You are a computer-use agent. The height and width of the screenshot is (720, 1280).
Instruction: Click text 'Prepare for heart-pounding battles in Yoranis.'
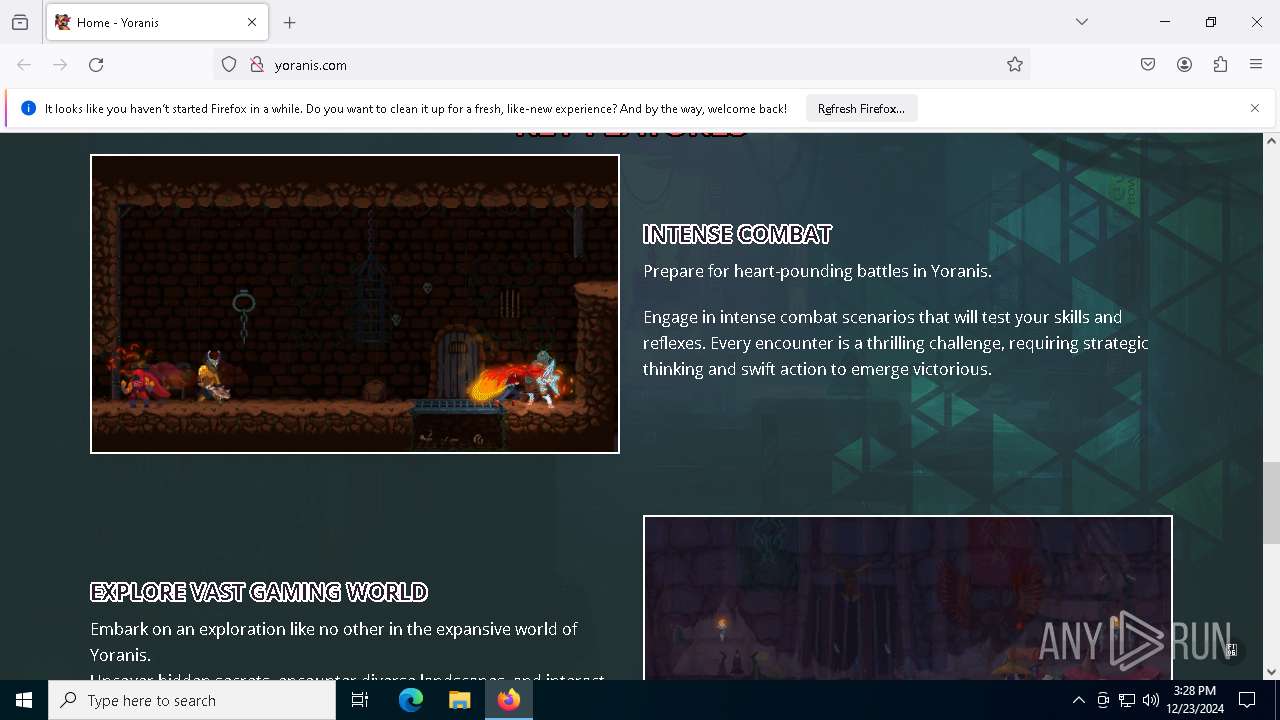817,271
